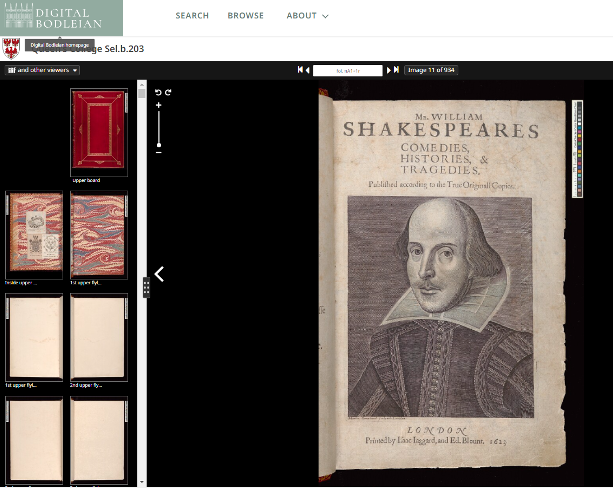This screenshot has width=613, height=488.
Task: Rotate the page clockwise
Action: coord(168,92)
